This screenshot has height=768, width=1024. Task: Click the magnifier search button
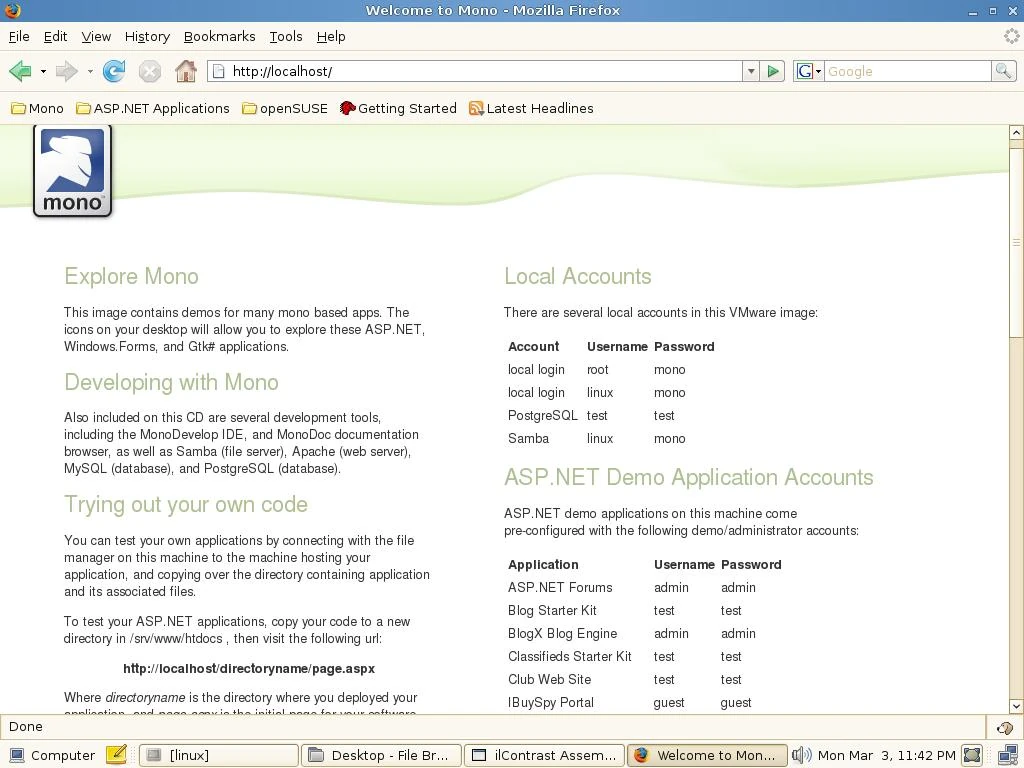(1003, 71)
